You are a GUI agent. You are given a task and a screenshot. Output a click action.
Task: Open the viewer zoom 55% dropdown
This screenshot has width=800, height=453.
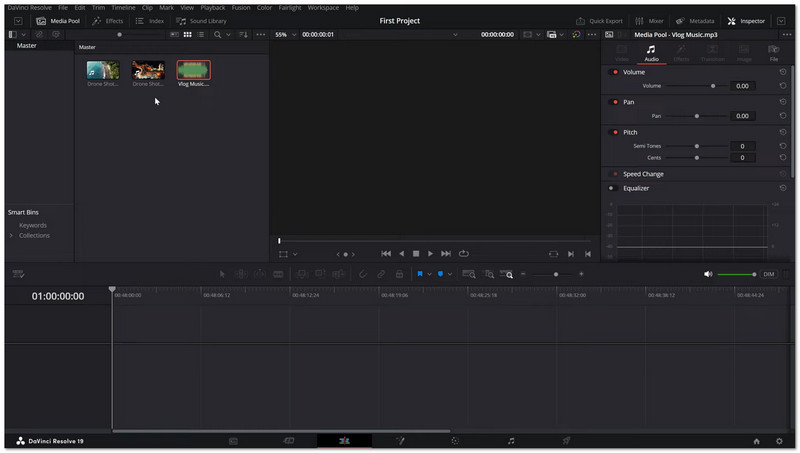click(x=285, y=35)
